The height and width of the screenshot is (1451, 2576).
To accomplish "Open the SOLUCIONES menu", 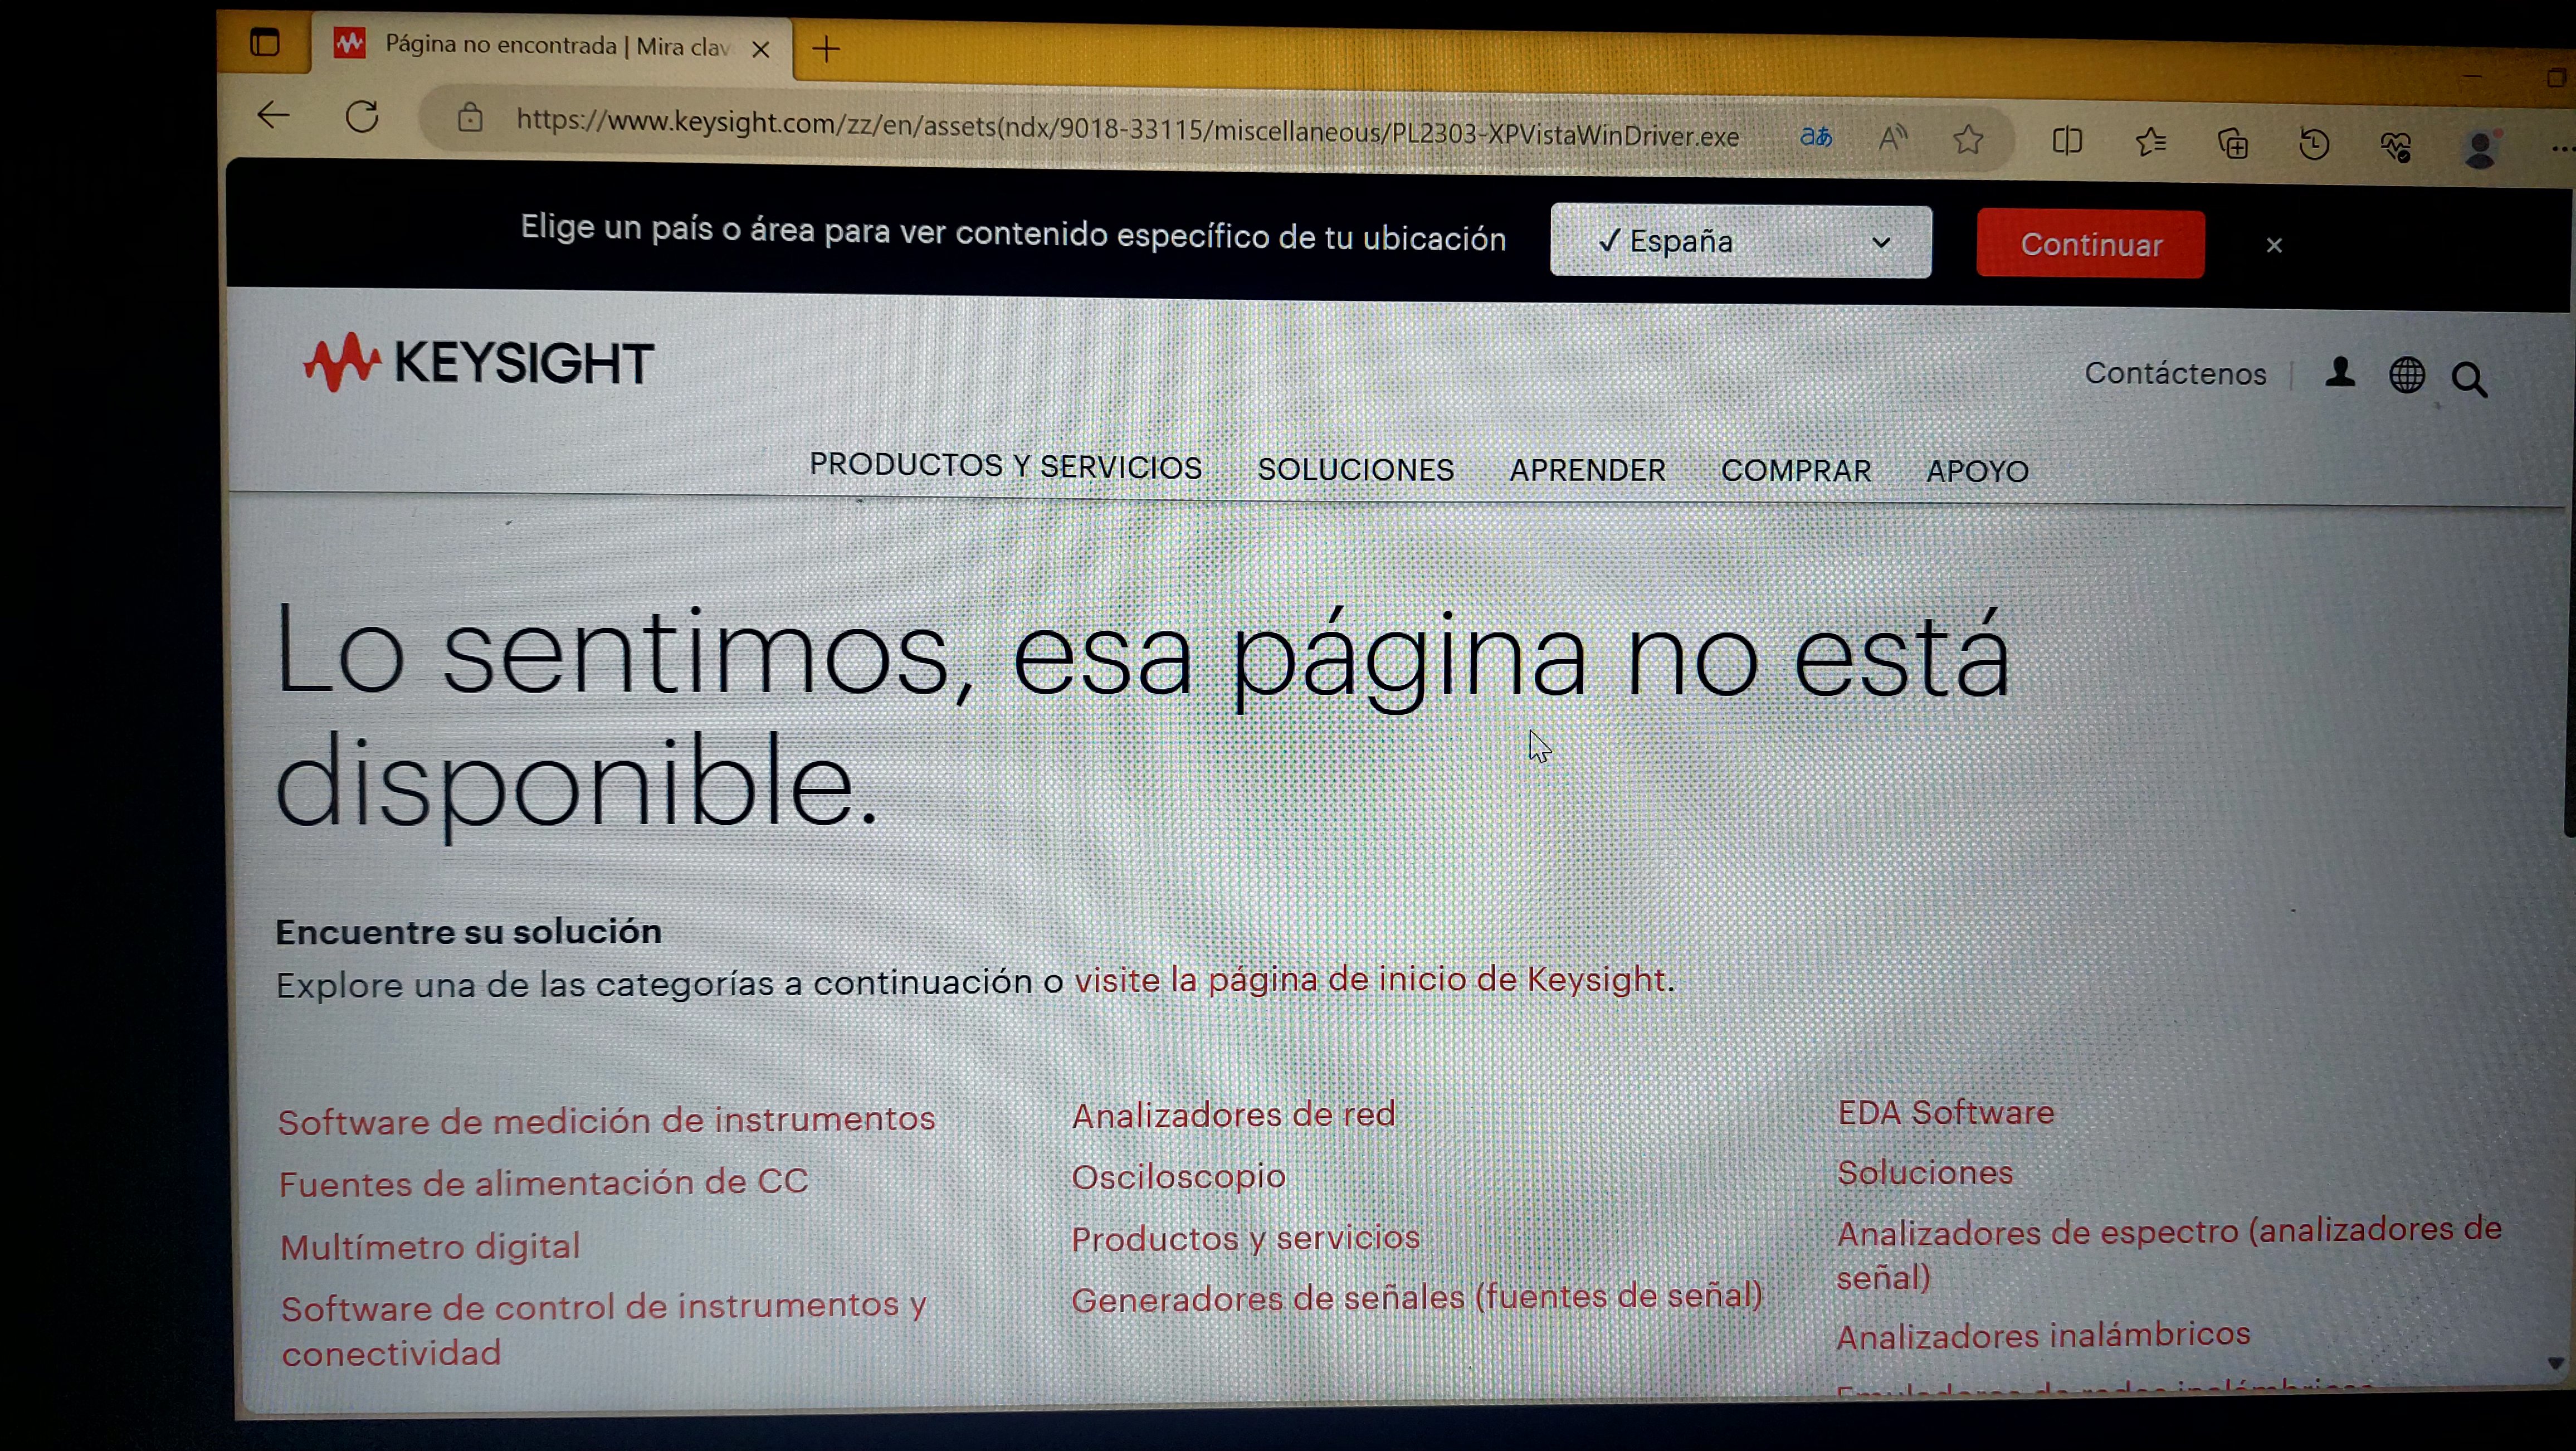I will pyautogui.click(x=1355, y=470).
